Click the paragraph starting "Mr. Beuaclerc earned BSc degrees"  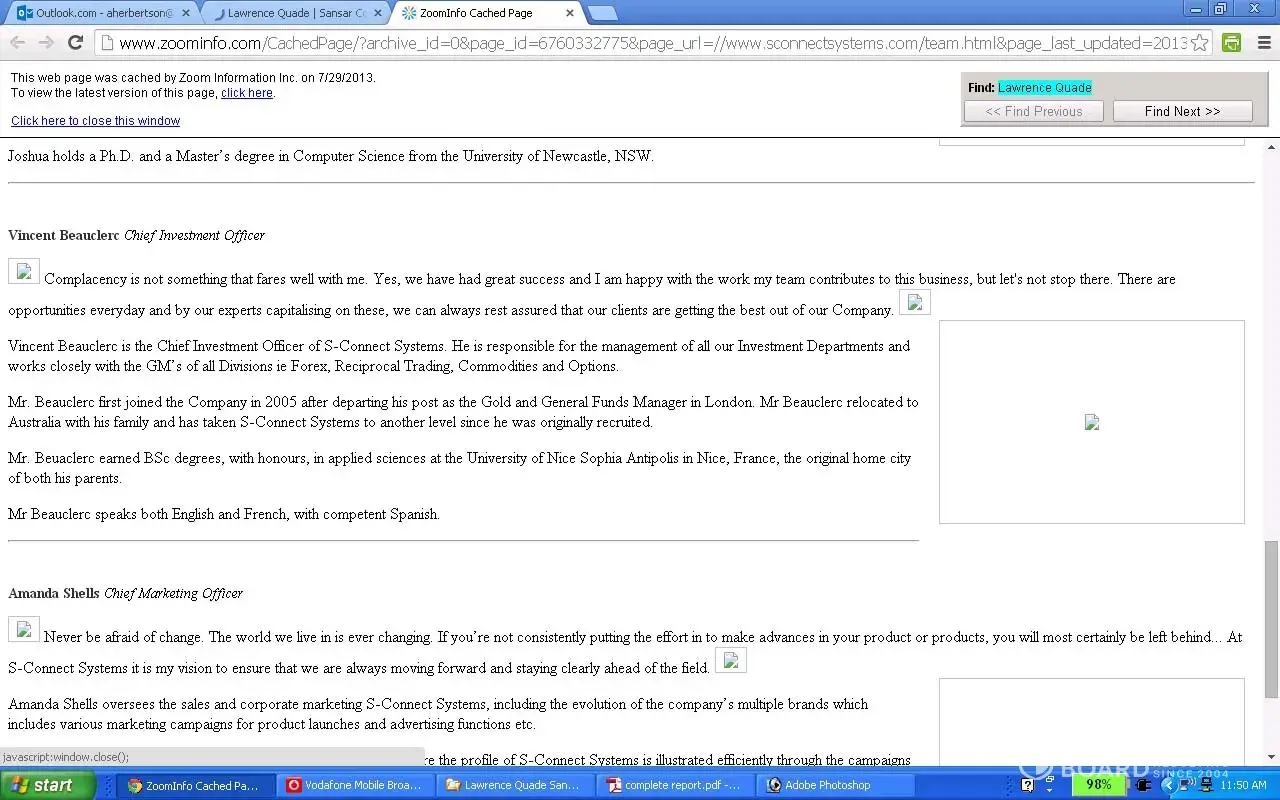(460, 468)
